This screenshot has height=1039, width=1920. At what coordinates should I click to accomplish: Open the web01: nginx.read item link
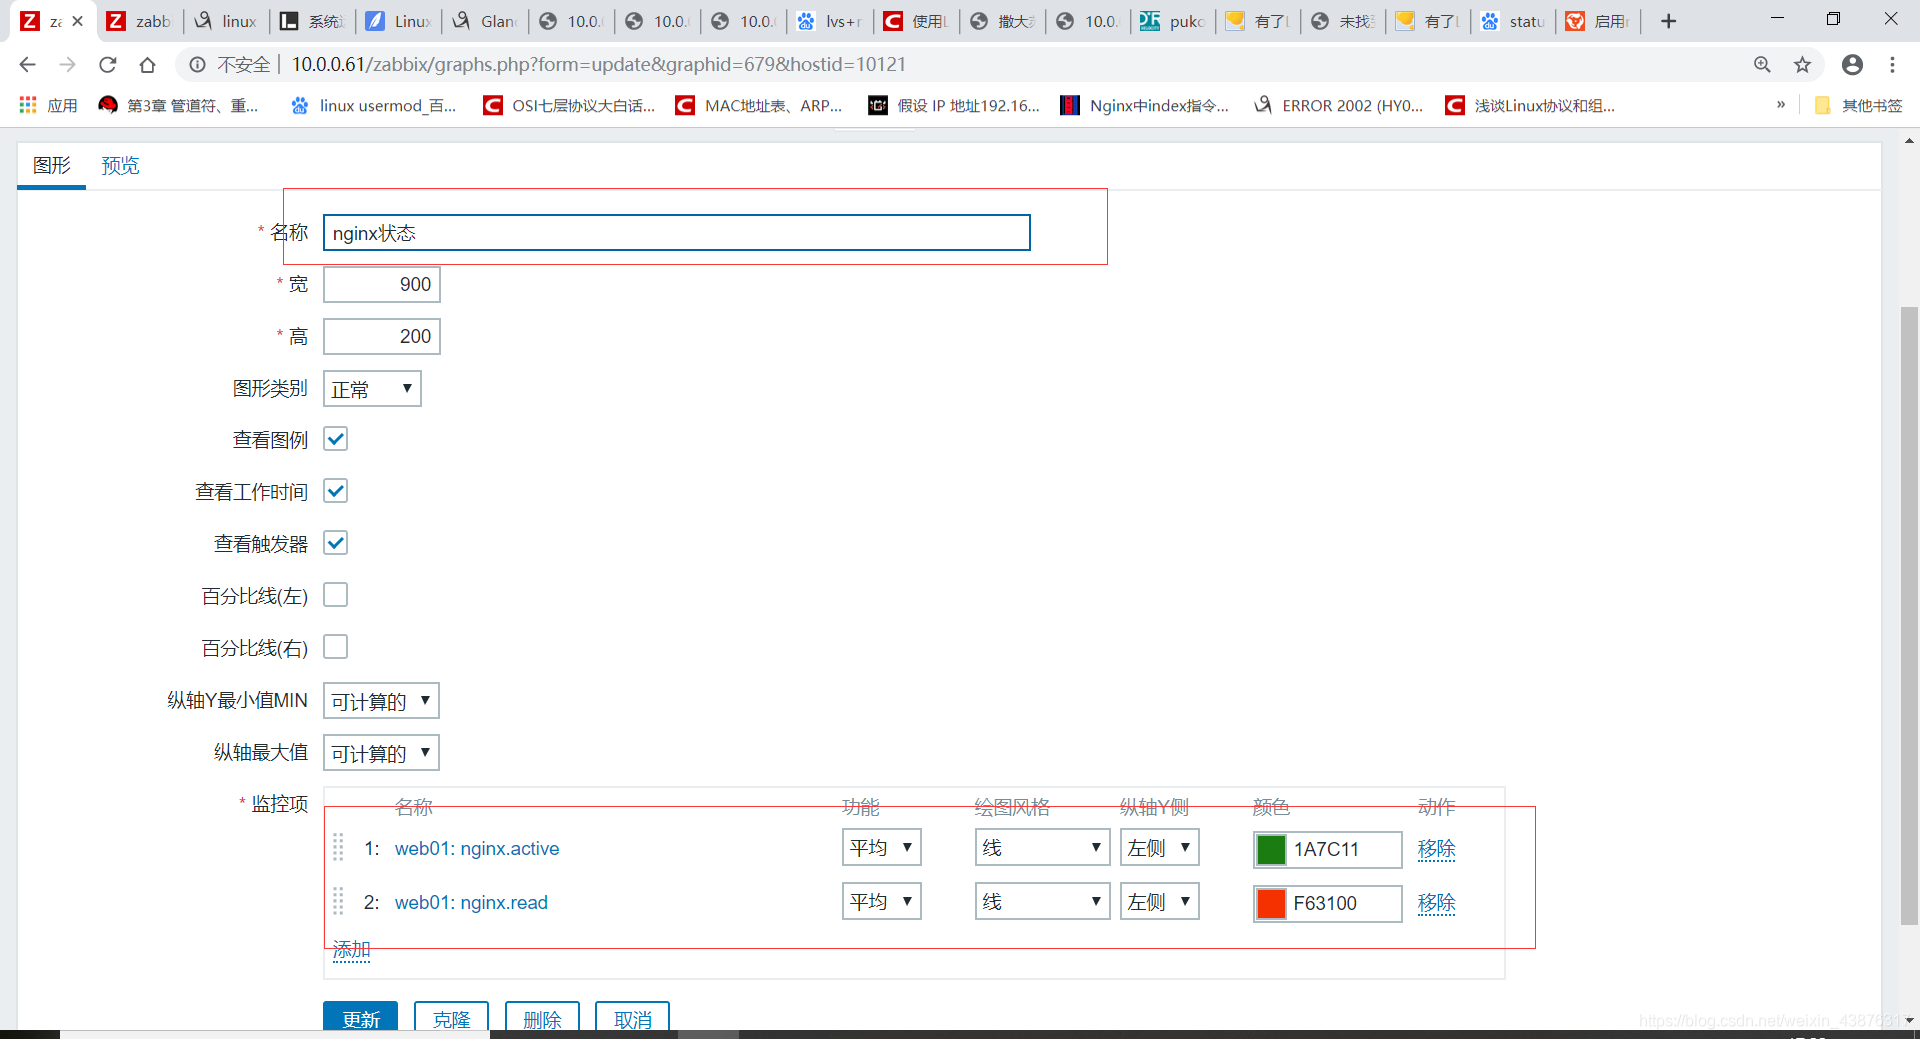(x=471, y=902)
